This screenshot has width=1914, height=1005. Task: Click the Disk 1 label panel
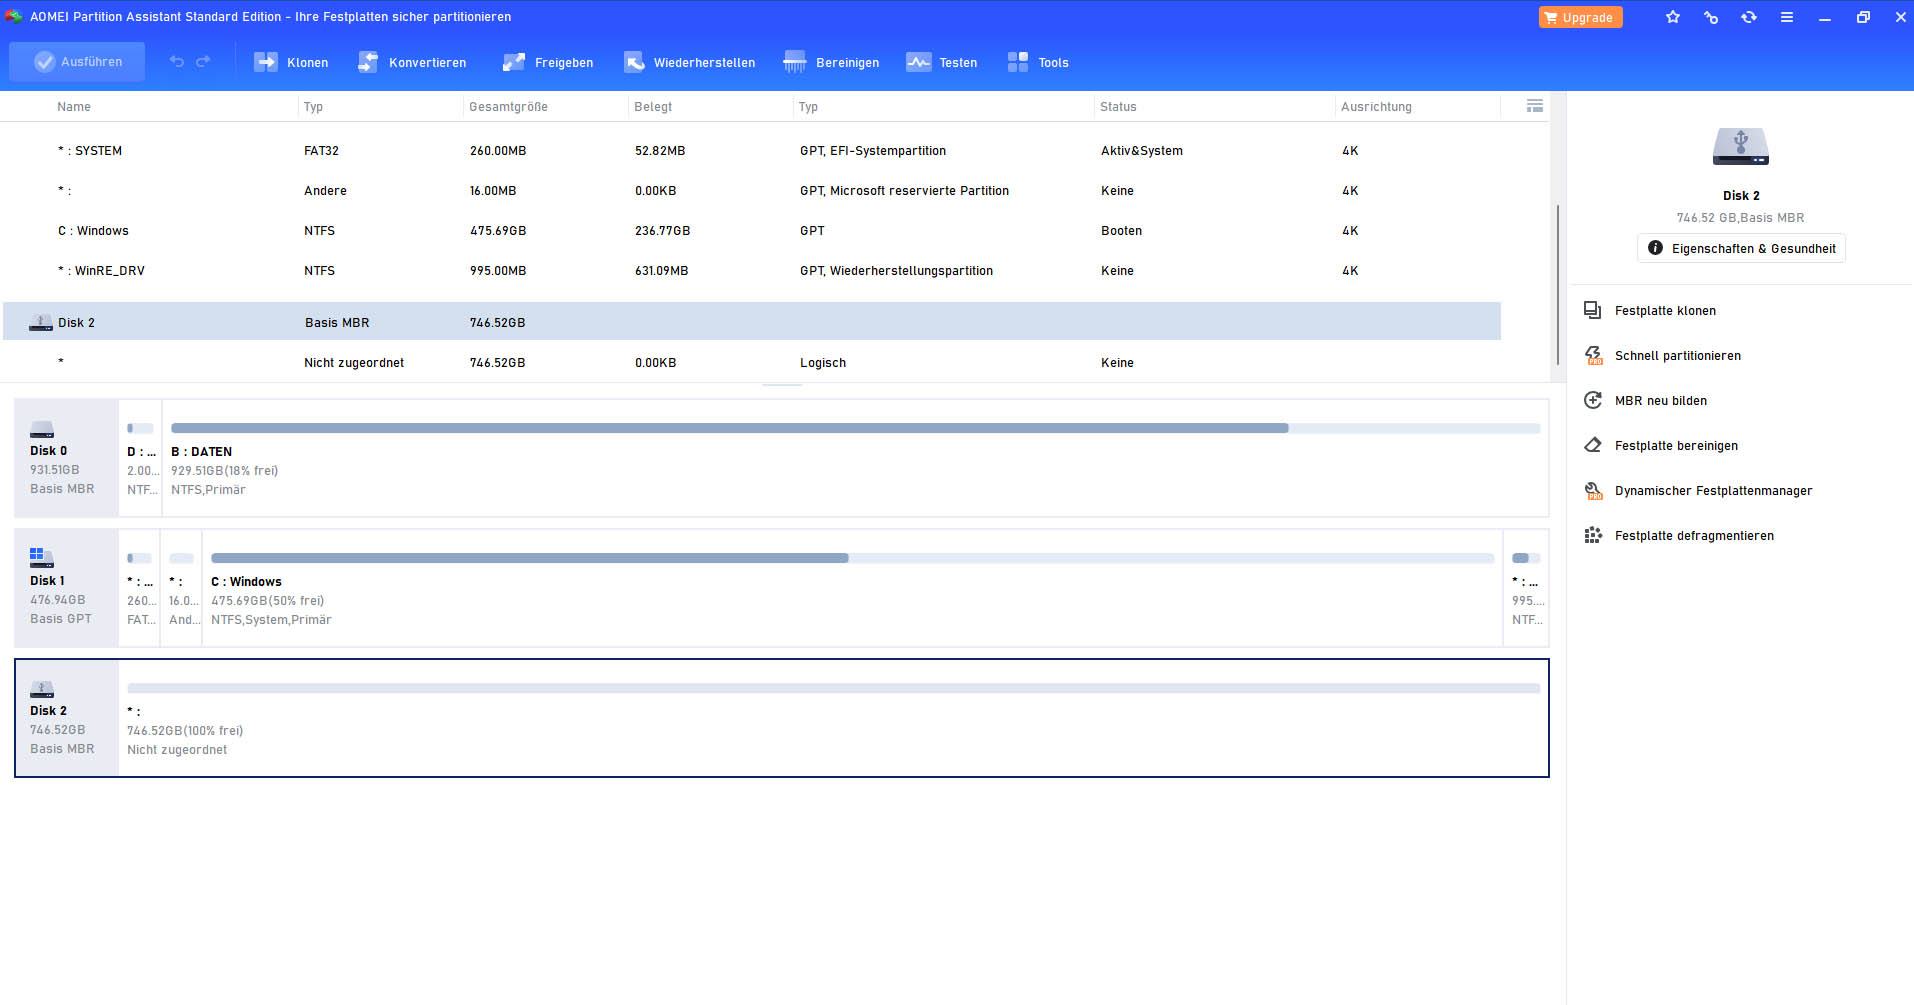click(x=67, y=588)
